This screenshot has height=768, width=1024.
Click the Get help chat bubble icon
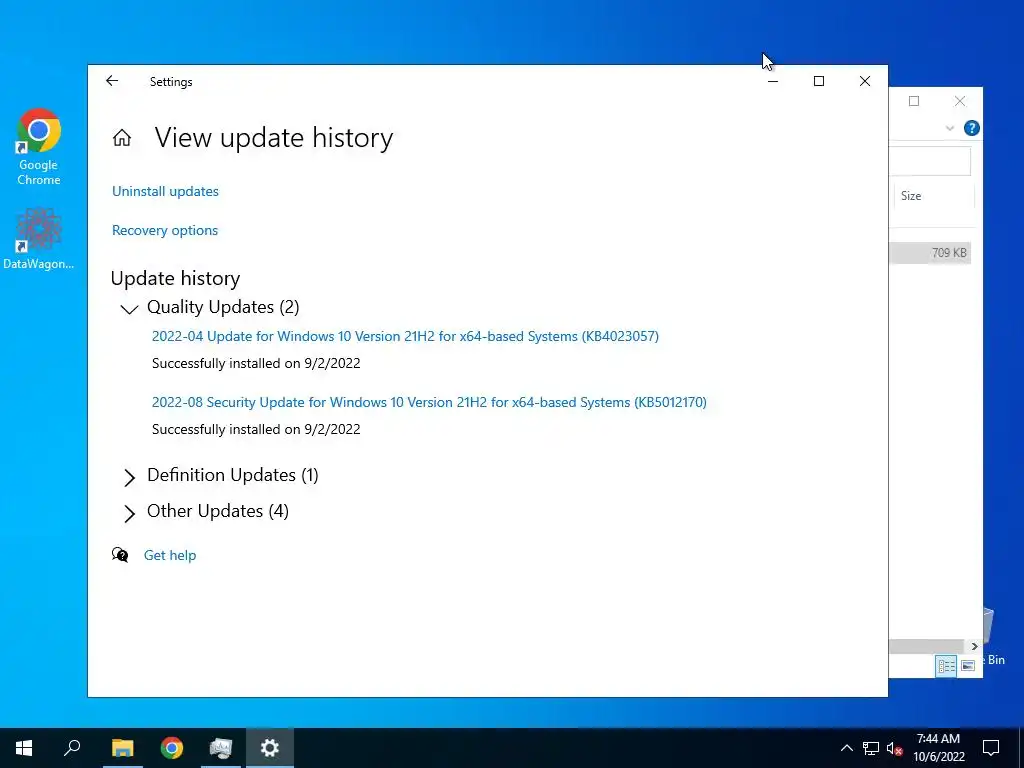pyautogui.click(x=120, y=555)
